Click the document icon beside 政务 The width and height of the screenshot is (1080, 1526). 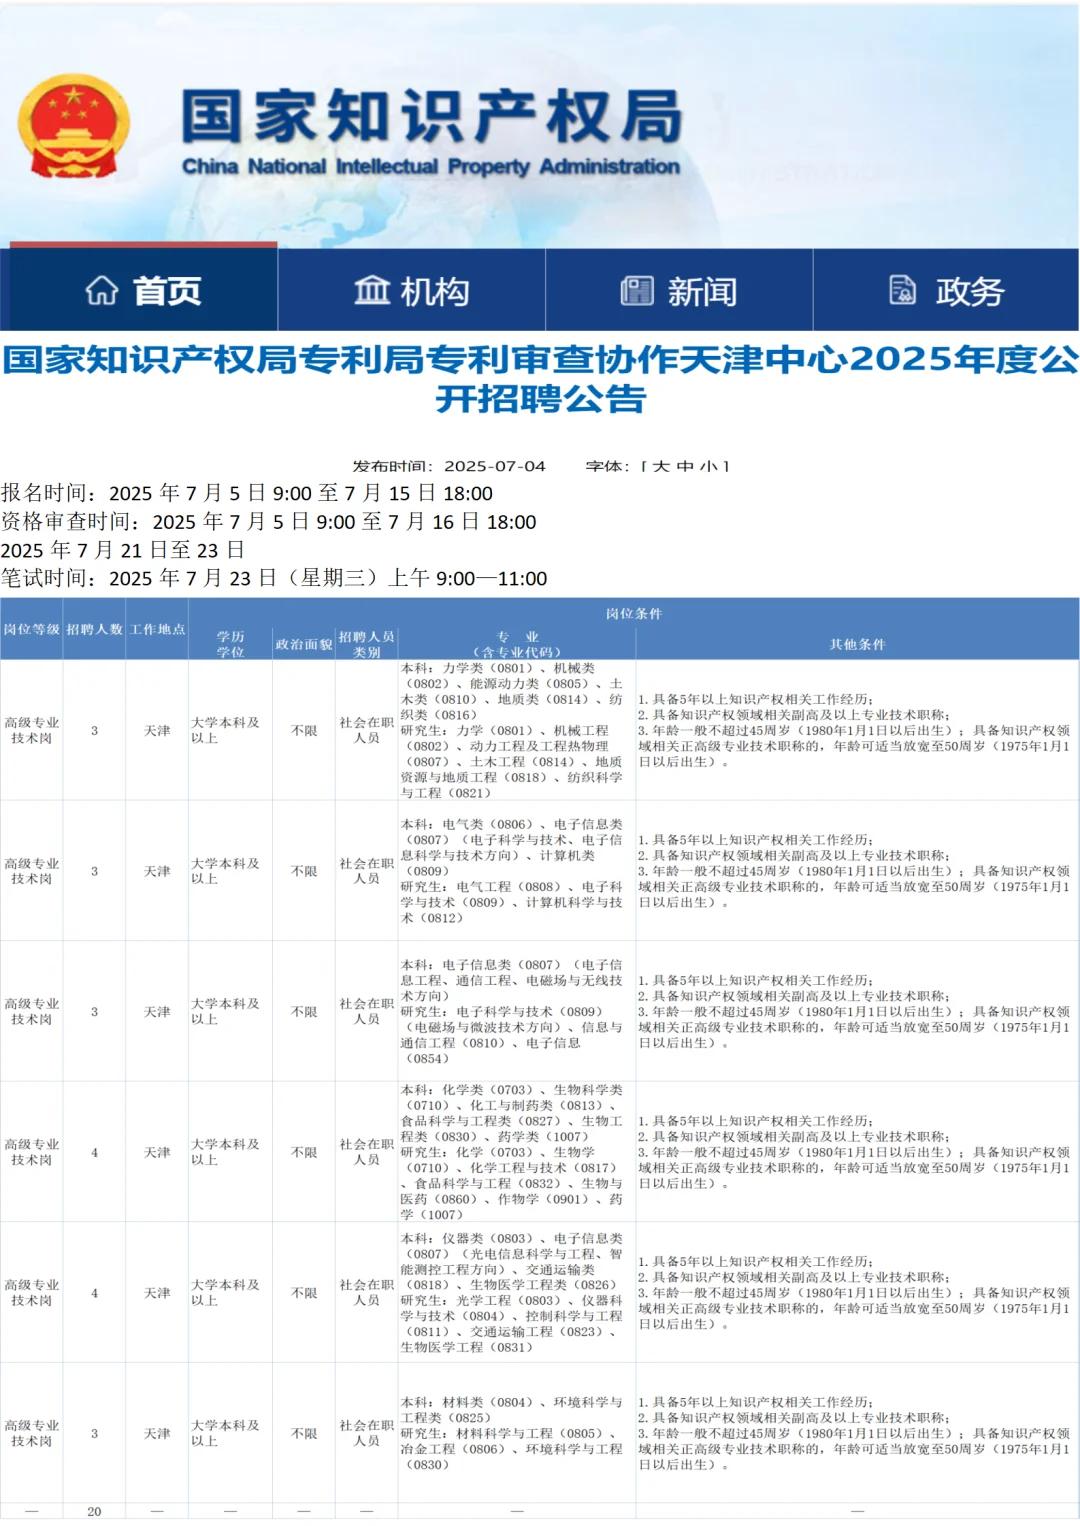tap(903, 290)
